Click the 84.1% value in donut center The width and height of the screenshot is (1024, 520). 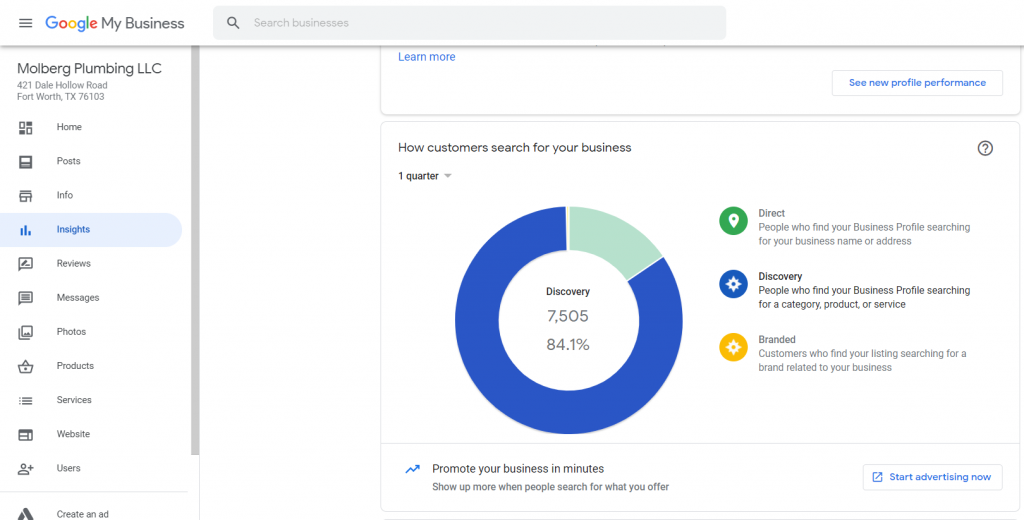568,345
